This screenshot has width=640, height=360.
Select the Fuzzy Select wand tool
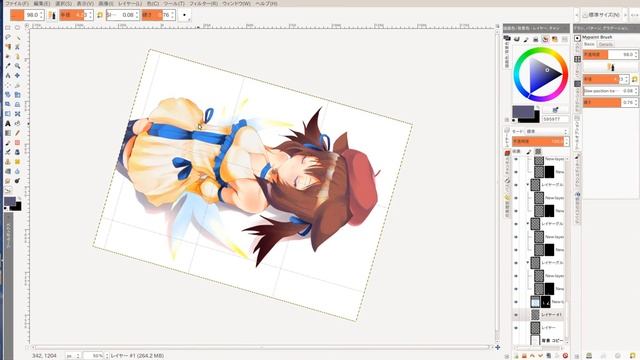[18, 37]
